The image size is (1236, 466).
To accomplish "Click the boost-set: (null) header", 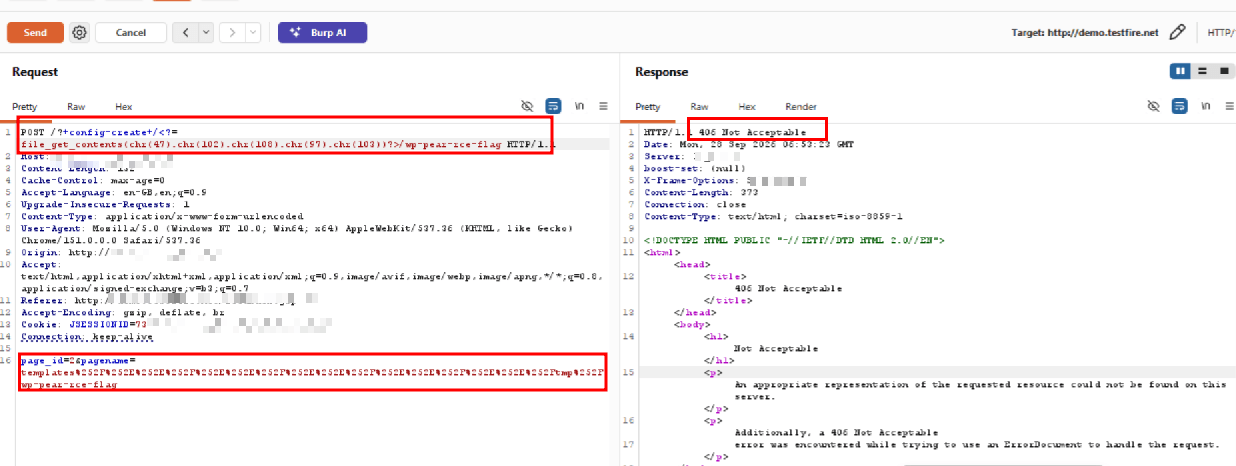I will point(696,168).
